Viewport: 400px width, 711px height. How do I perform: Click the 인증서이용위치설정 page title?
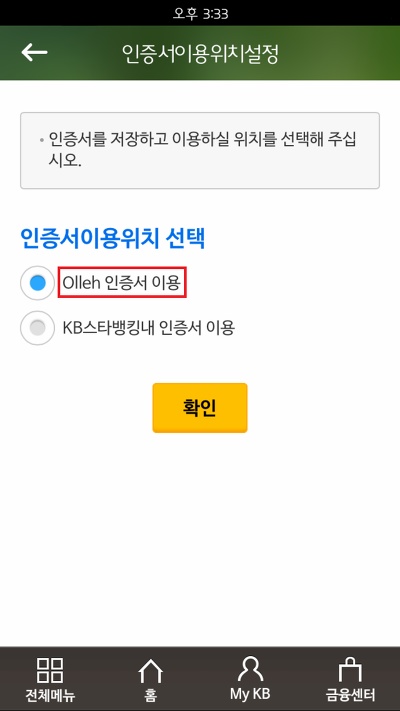pyautogui.click(x=200, y=54)
